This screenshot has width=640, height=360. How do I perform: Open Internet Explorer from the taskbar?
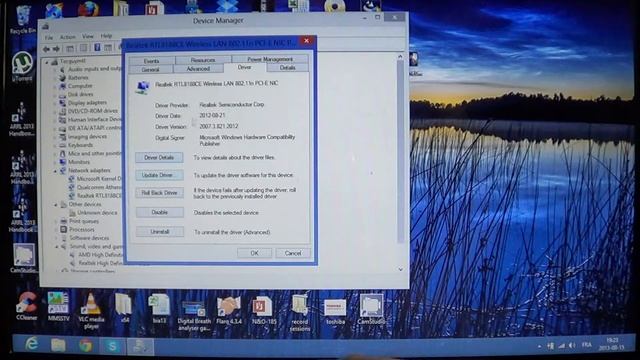pyautogui.click(x=31, y=345)
